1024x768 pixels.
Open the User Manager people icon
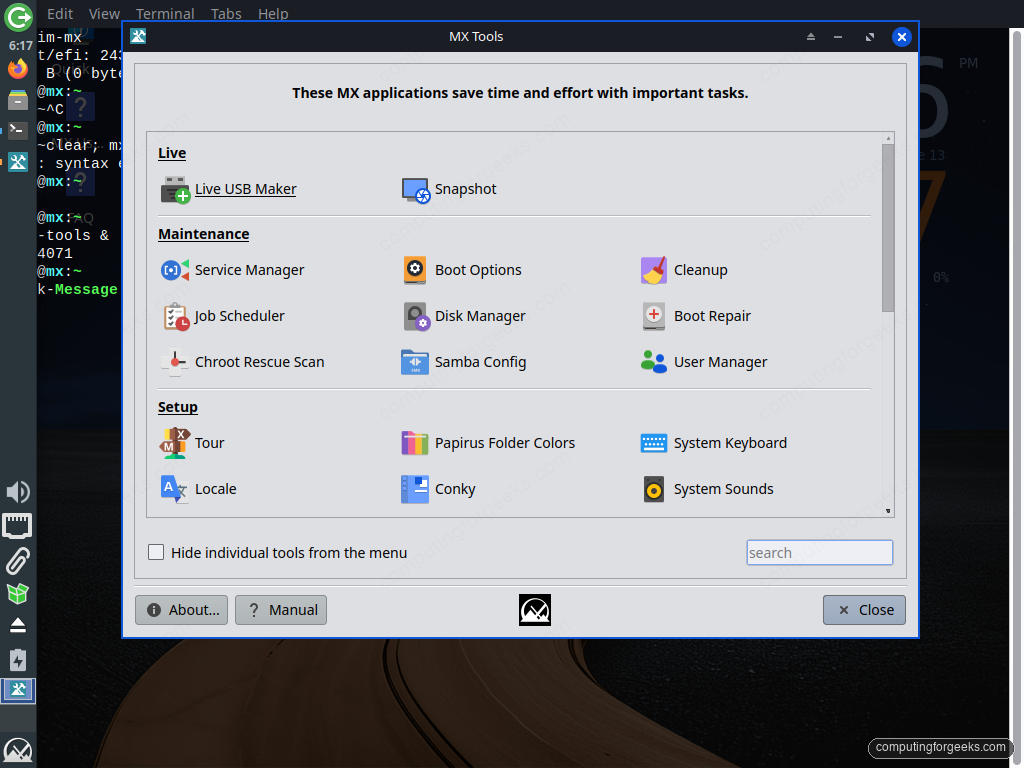click(654, 362)
